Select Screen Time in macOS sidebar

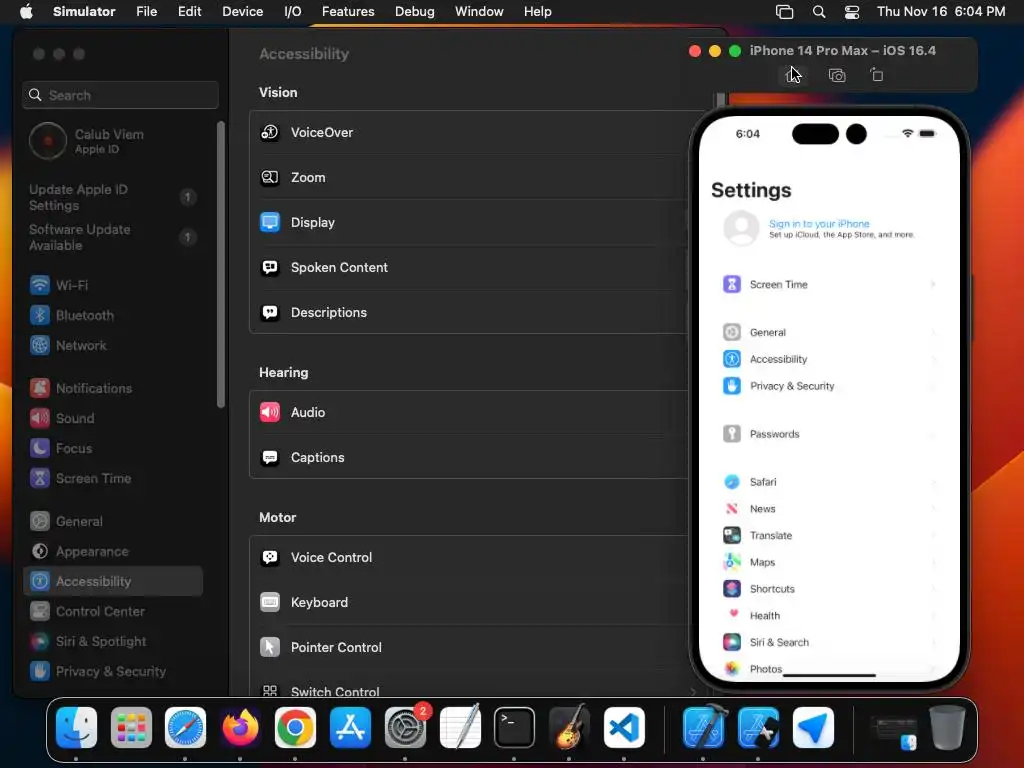[x=113, y=479]
